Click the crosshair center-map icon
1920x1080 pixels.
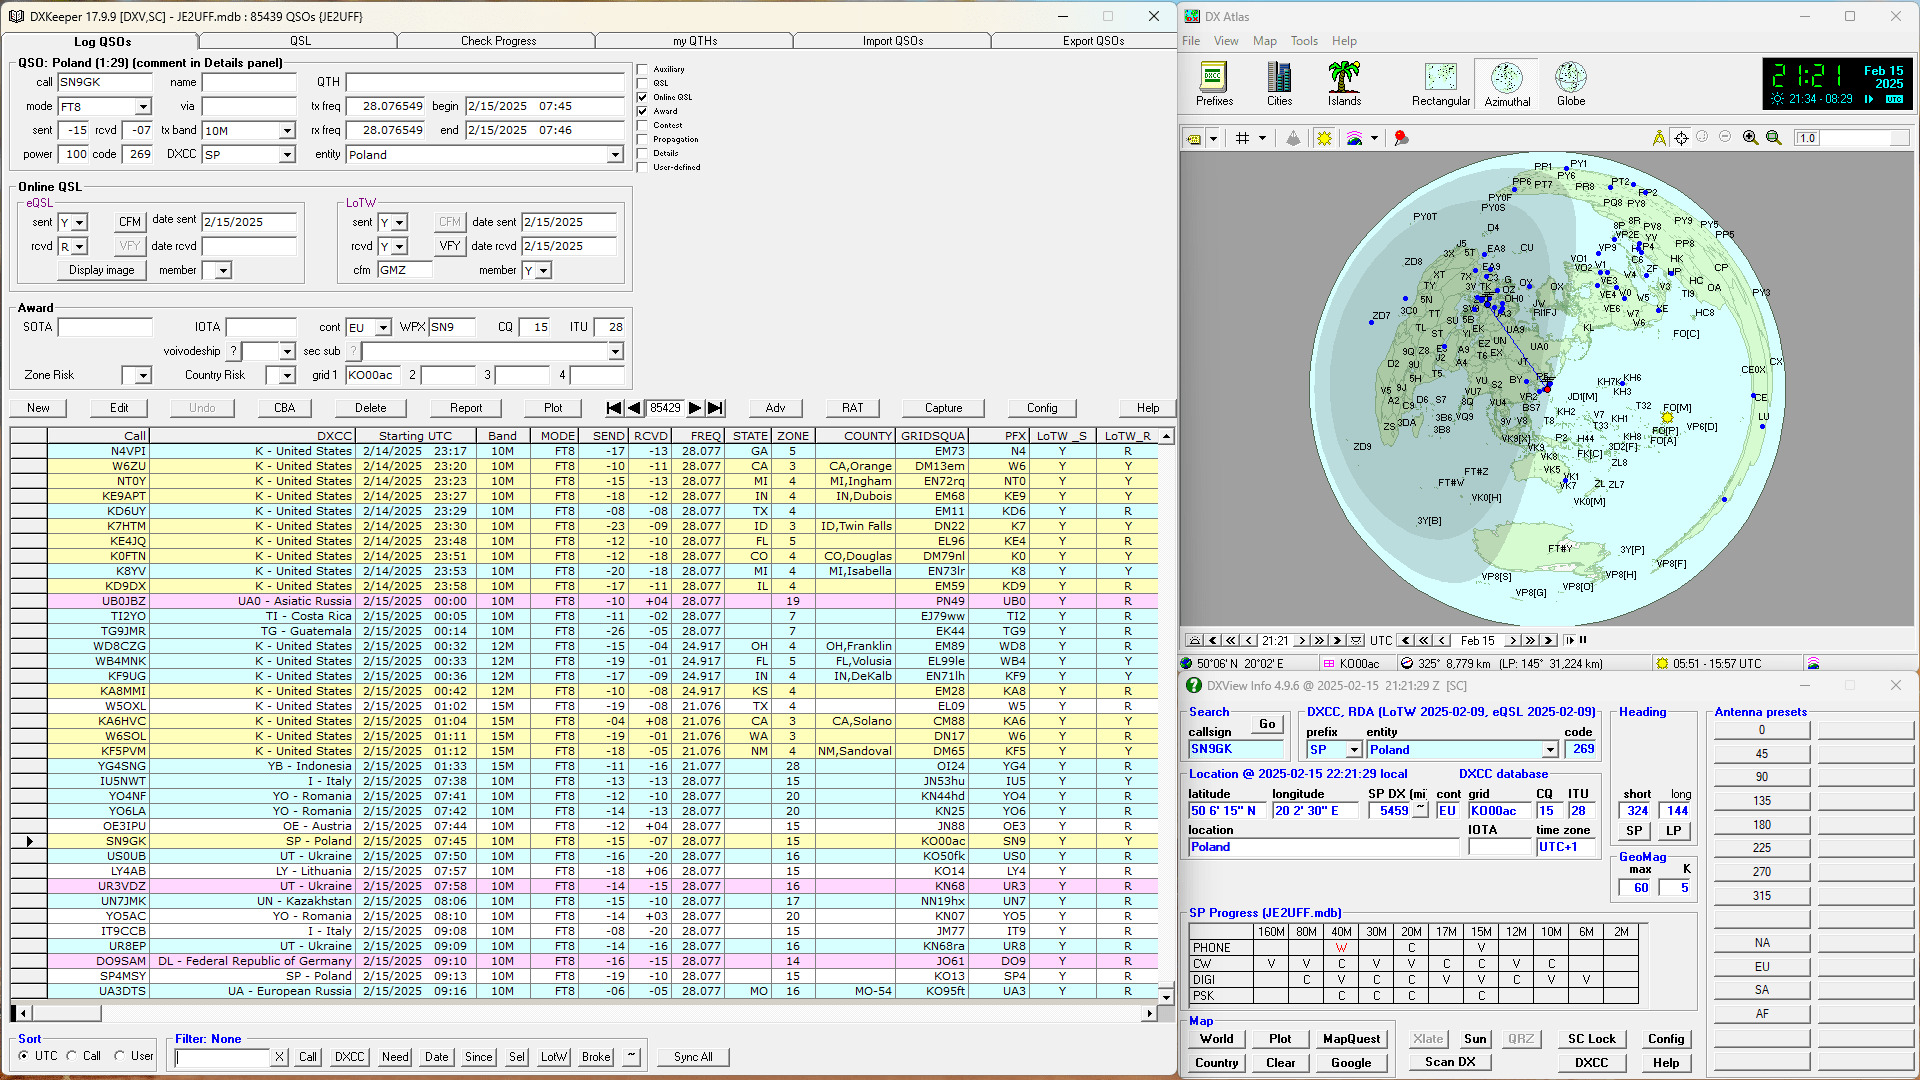1681,138
